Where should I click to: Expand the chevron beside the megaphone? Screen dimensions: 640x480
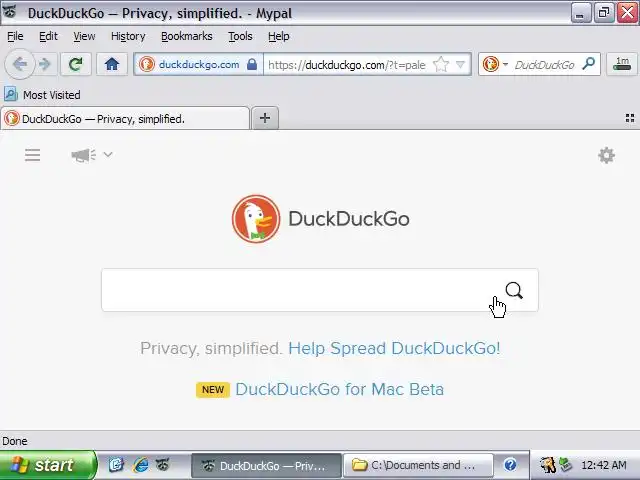(x=108, y=154)
